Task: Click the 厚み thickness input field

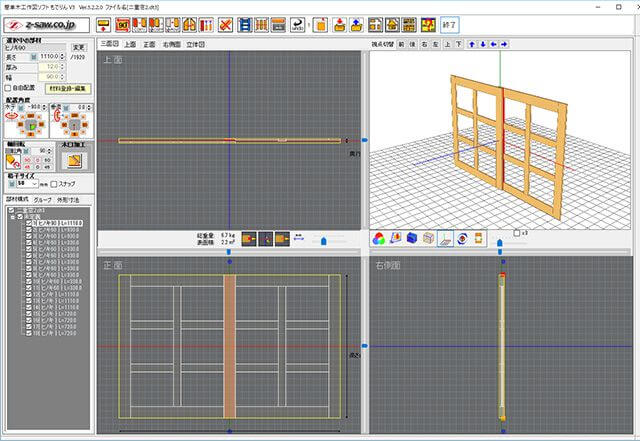Action: tap(48, 67)
